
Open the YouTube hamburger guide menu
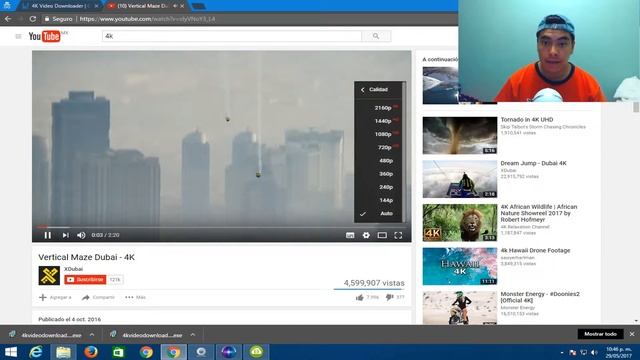[x=18, y=36]
